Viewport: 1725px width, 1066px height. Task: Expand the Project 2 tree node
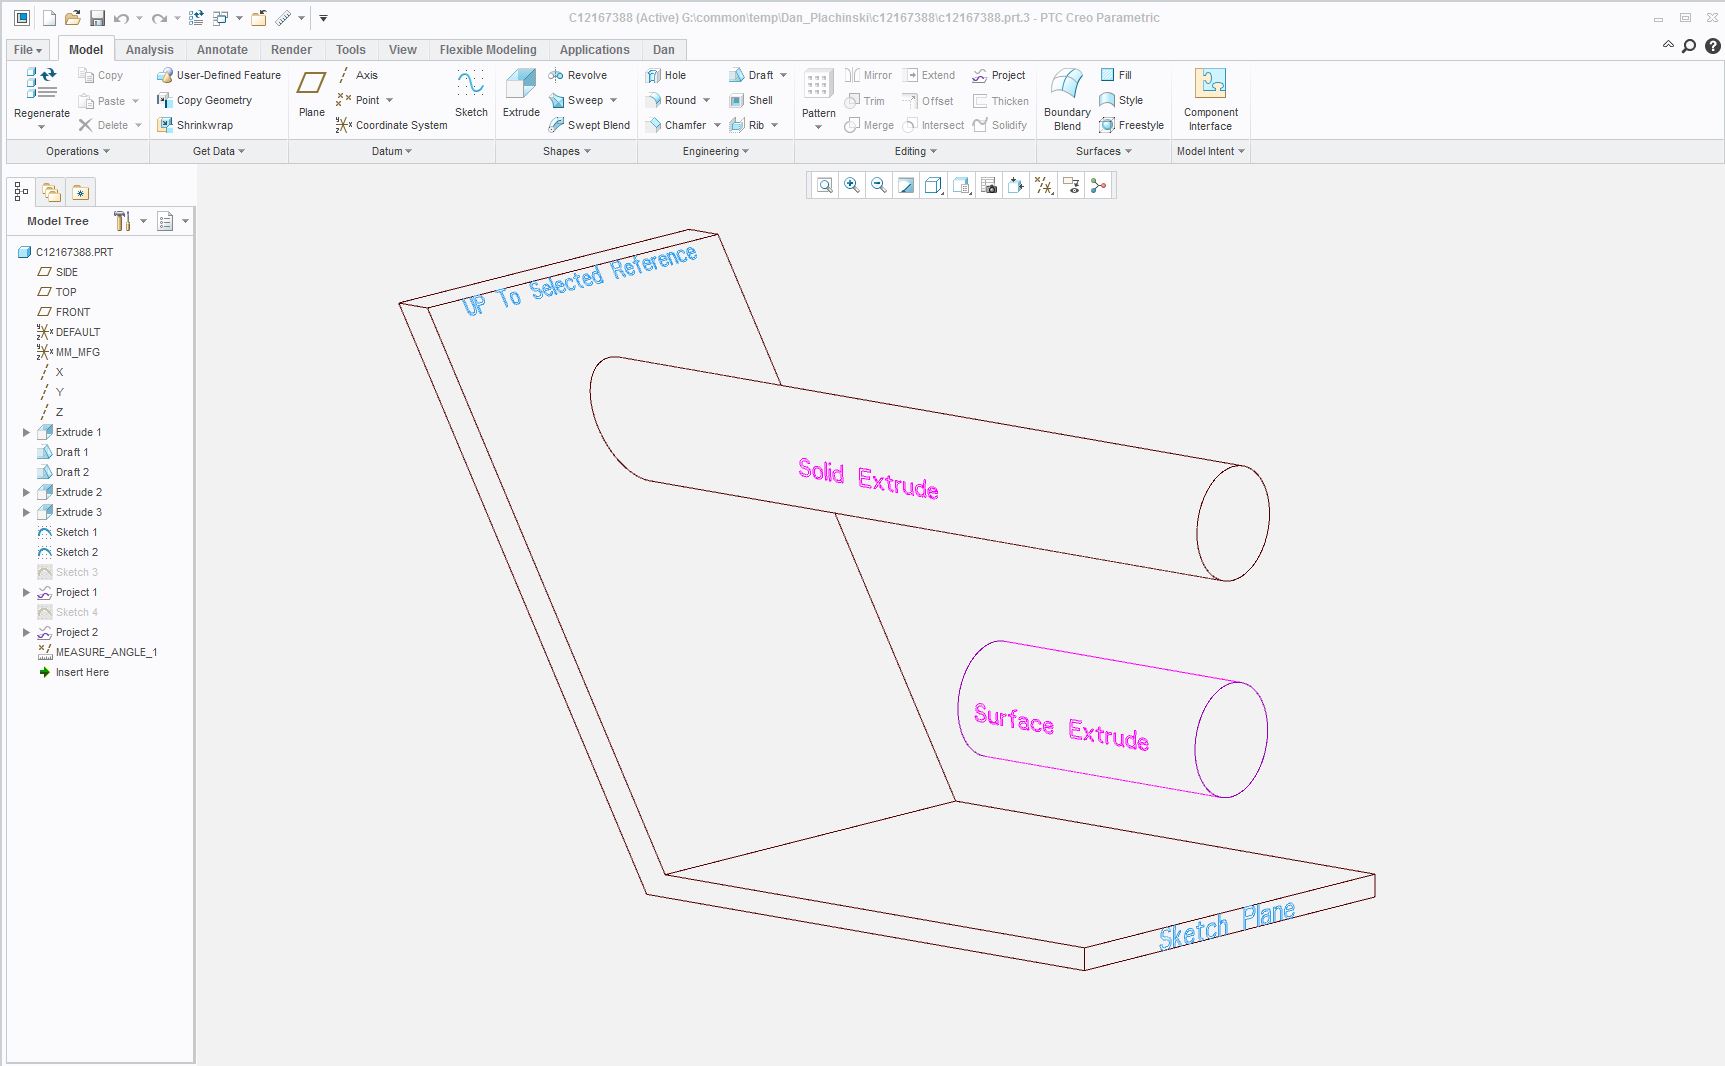click(26, 632)
